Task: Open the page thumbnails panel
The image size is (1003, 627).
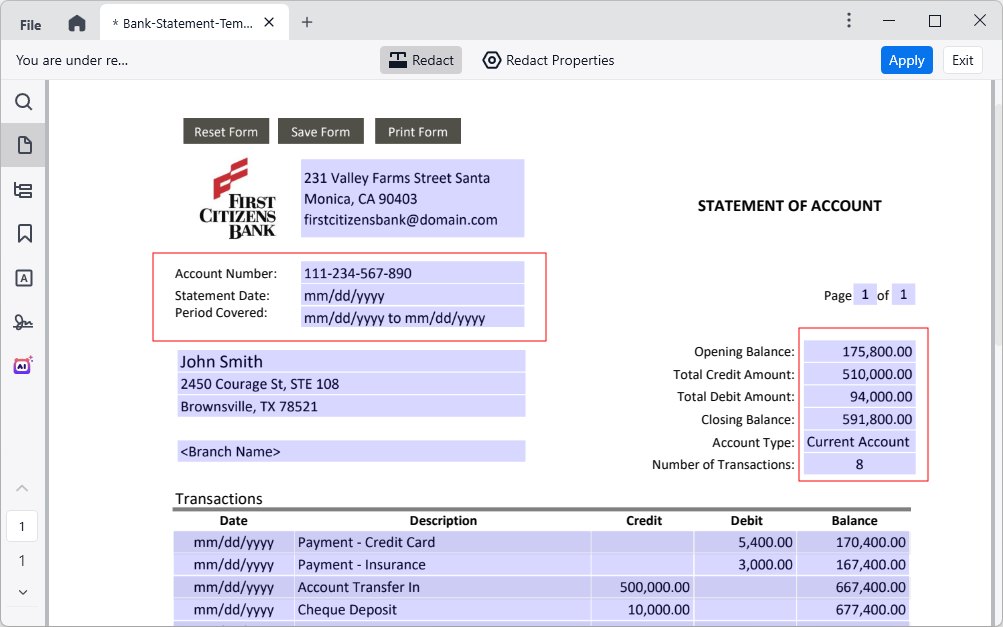Action: coord(22,145)
